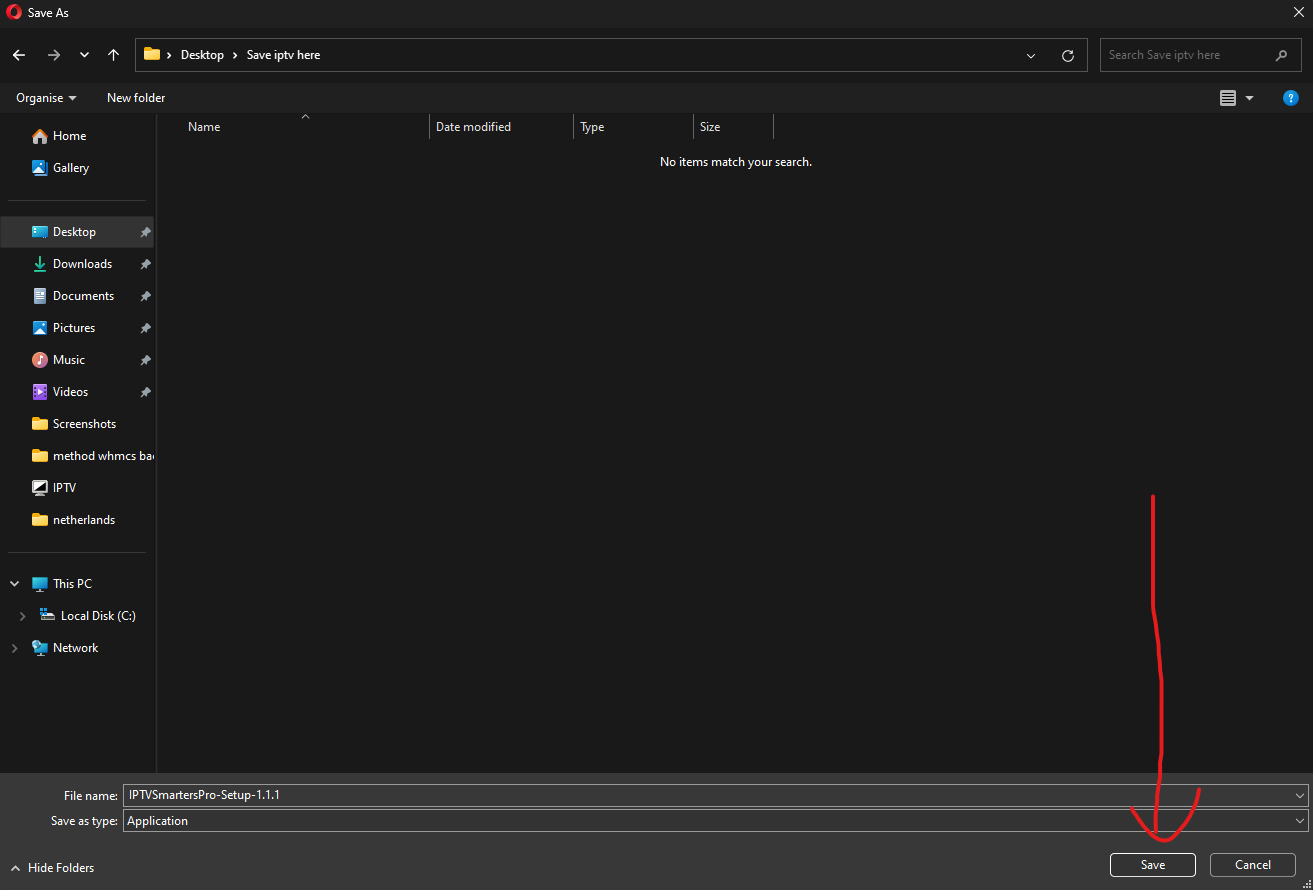Click the Back navigation arrow
Image resolution: width=1313 pixels, height=890 pixels.
click(x=19, y=55)
